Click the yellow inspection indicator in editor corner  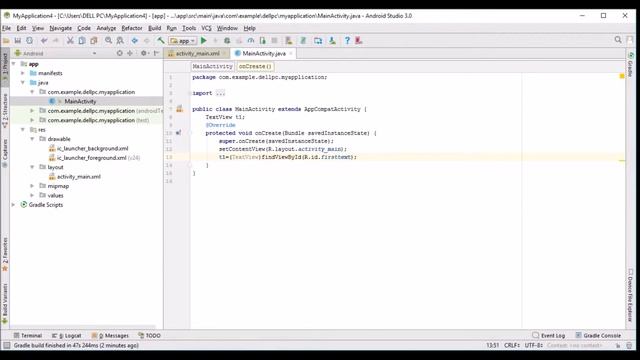(622, 76)
